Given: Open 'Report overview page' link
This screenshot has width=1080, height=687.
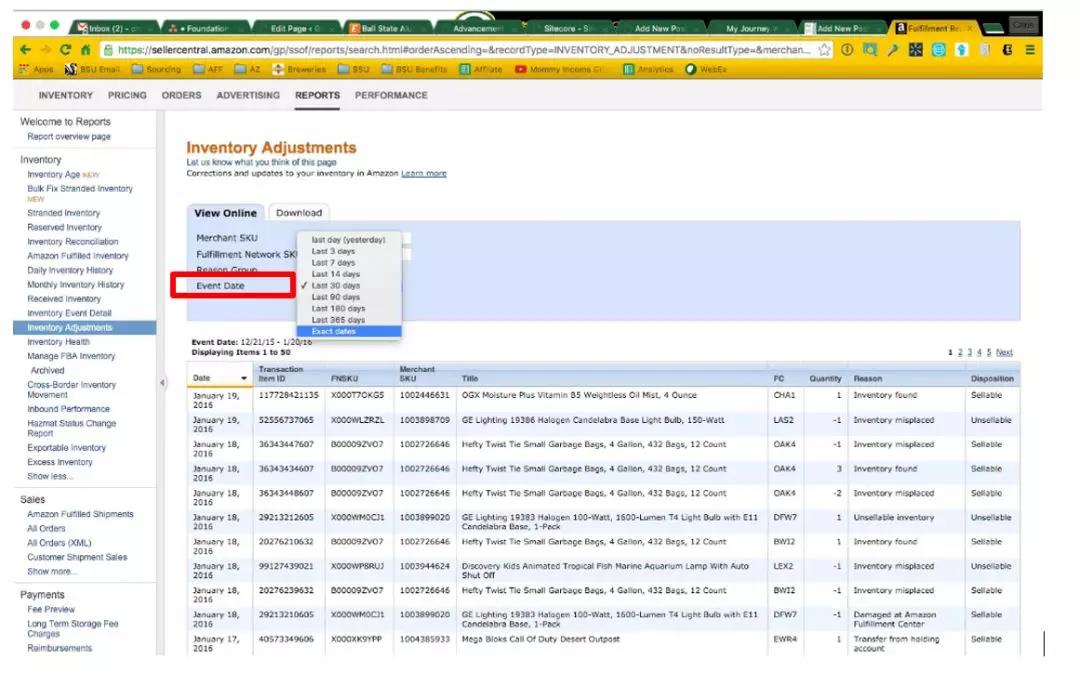Looking at the screenshot, I should [x=69, y=136].
